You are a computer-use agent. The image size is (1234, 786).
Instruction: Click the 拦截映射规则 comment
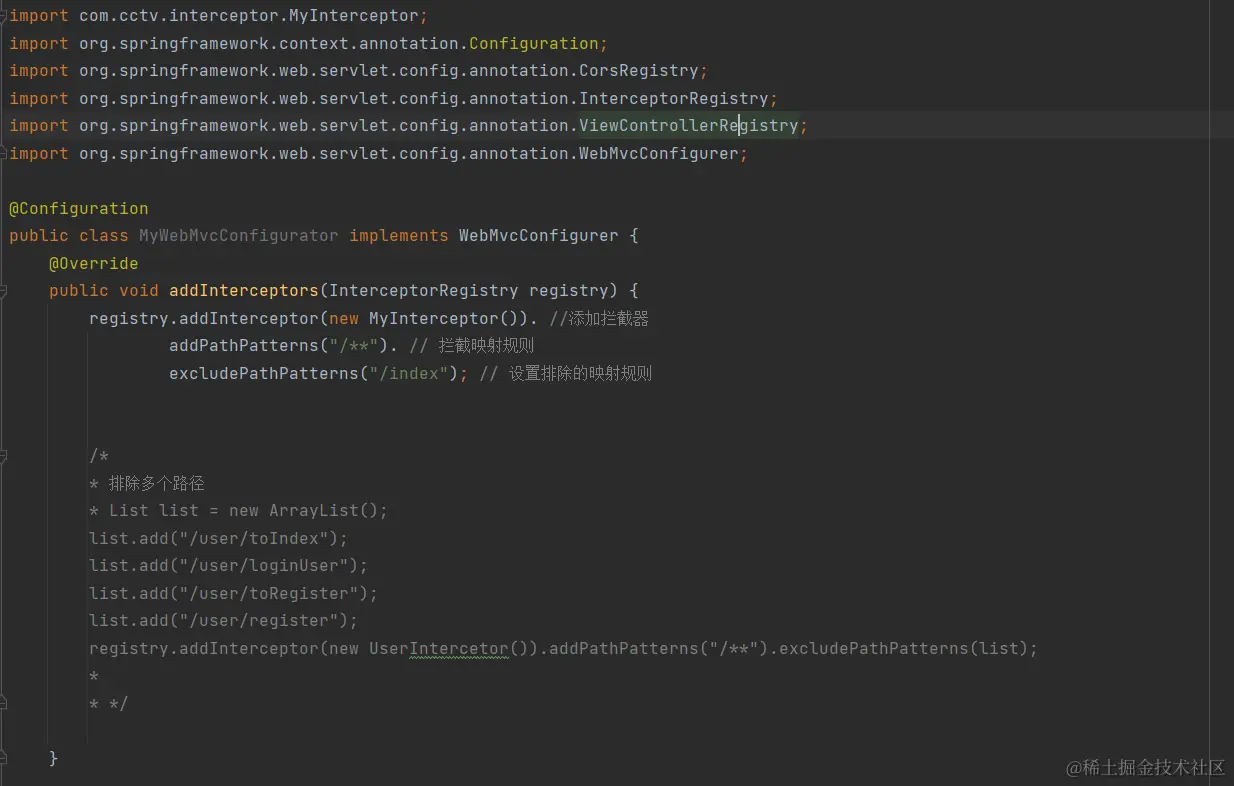pyautogui.click(x=472, y=346)
